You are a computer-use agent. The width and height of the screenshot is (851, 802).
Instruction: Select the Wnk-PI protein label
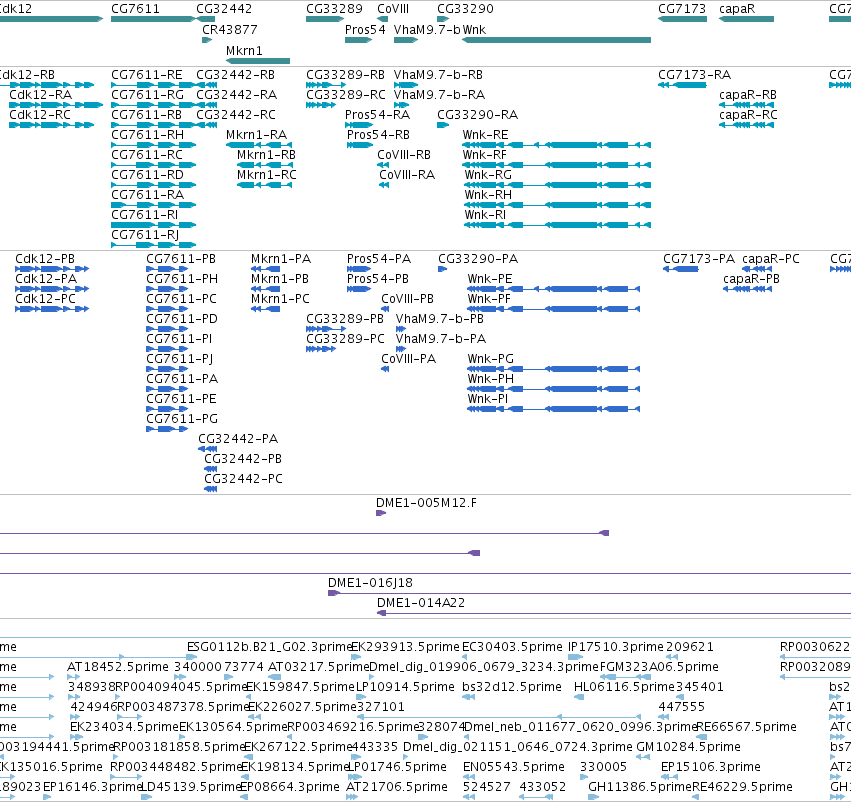tap(487, 399)
